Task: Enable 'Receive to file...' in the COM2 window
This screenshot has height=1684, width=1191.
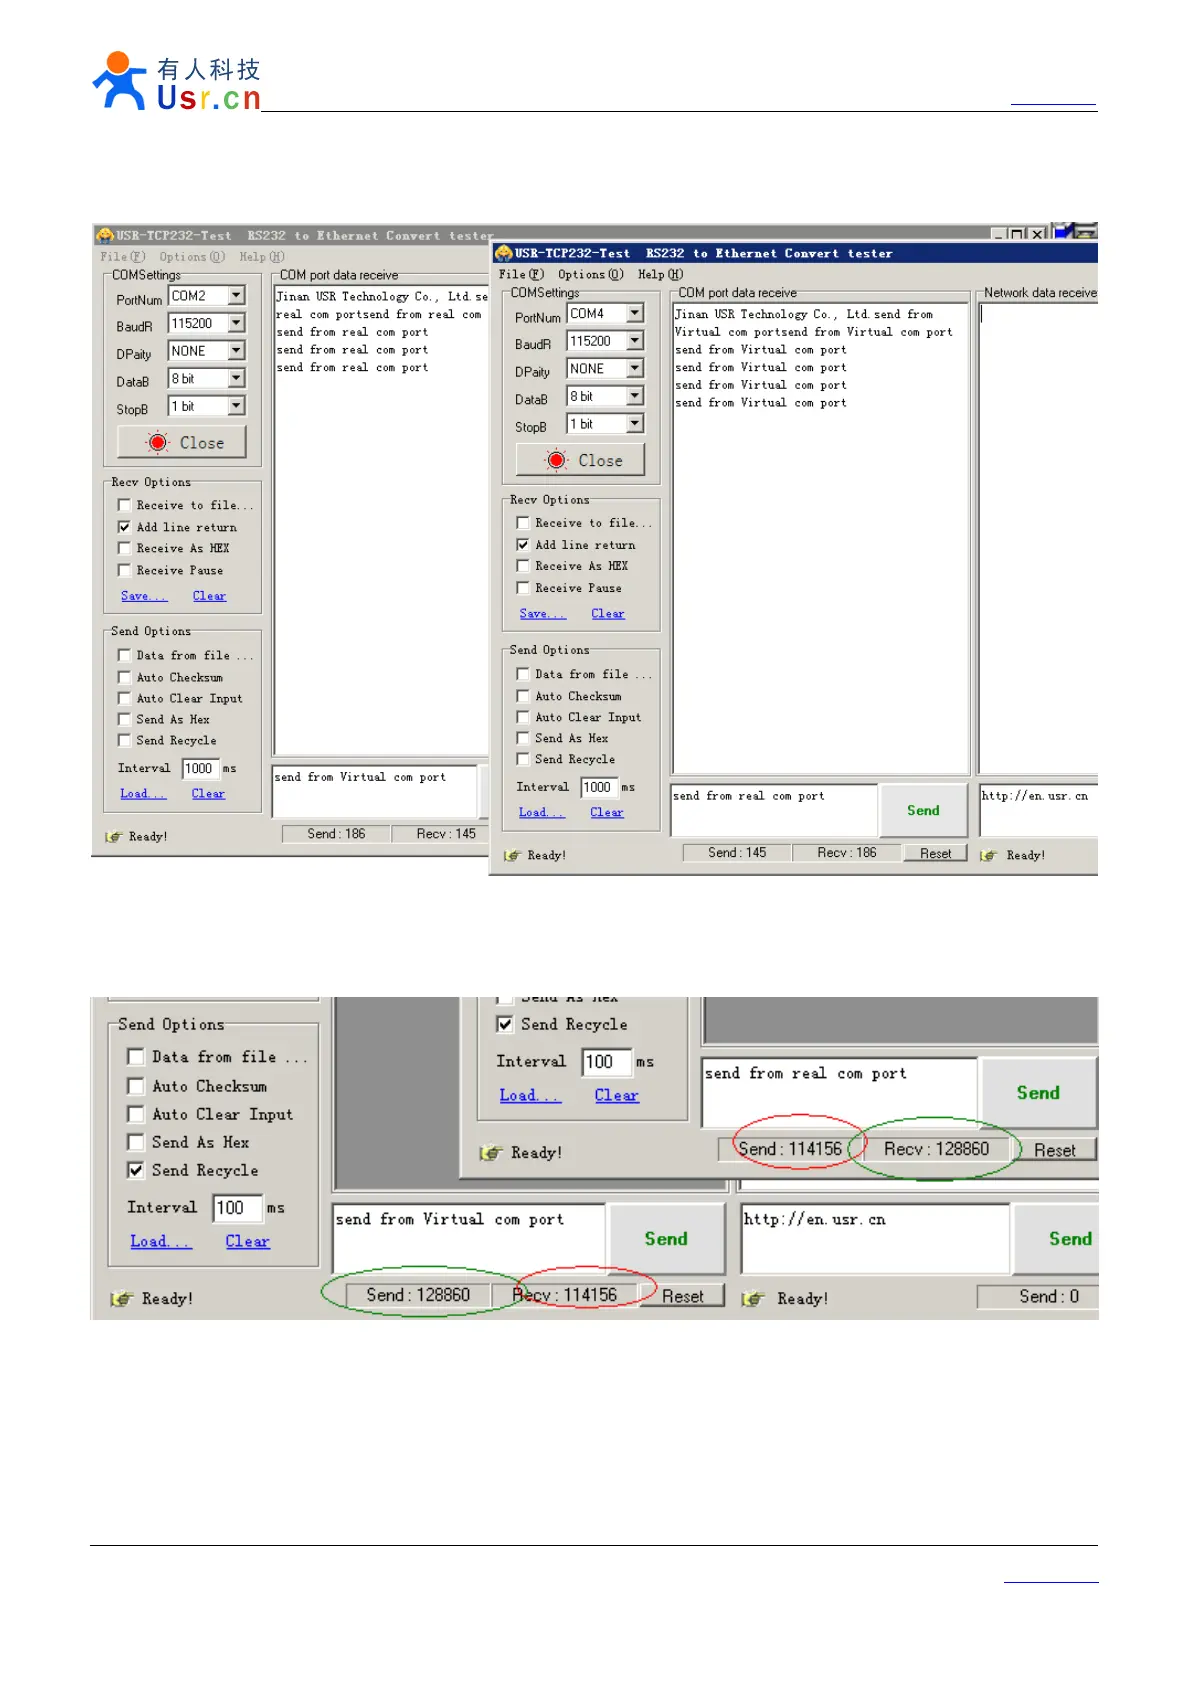Action: (x=124, y=505)
